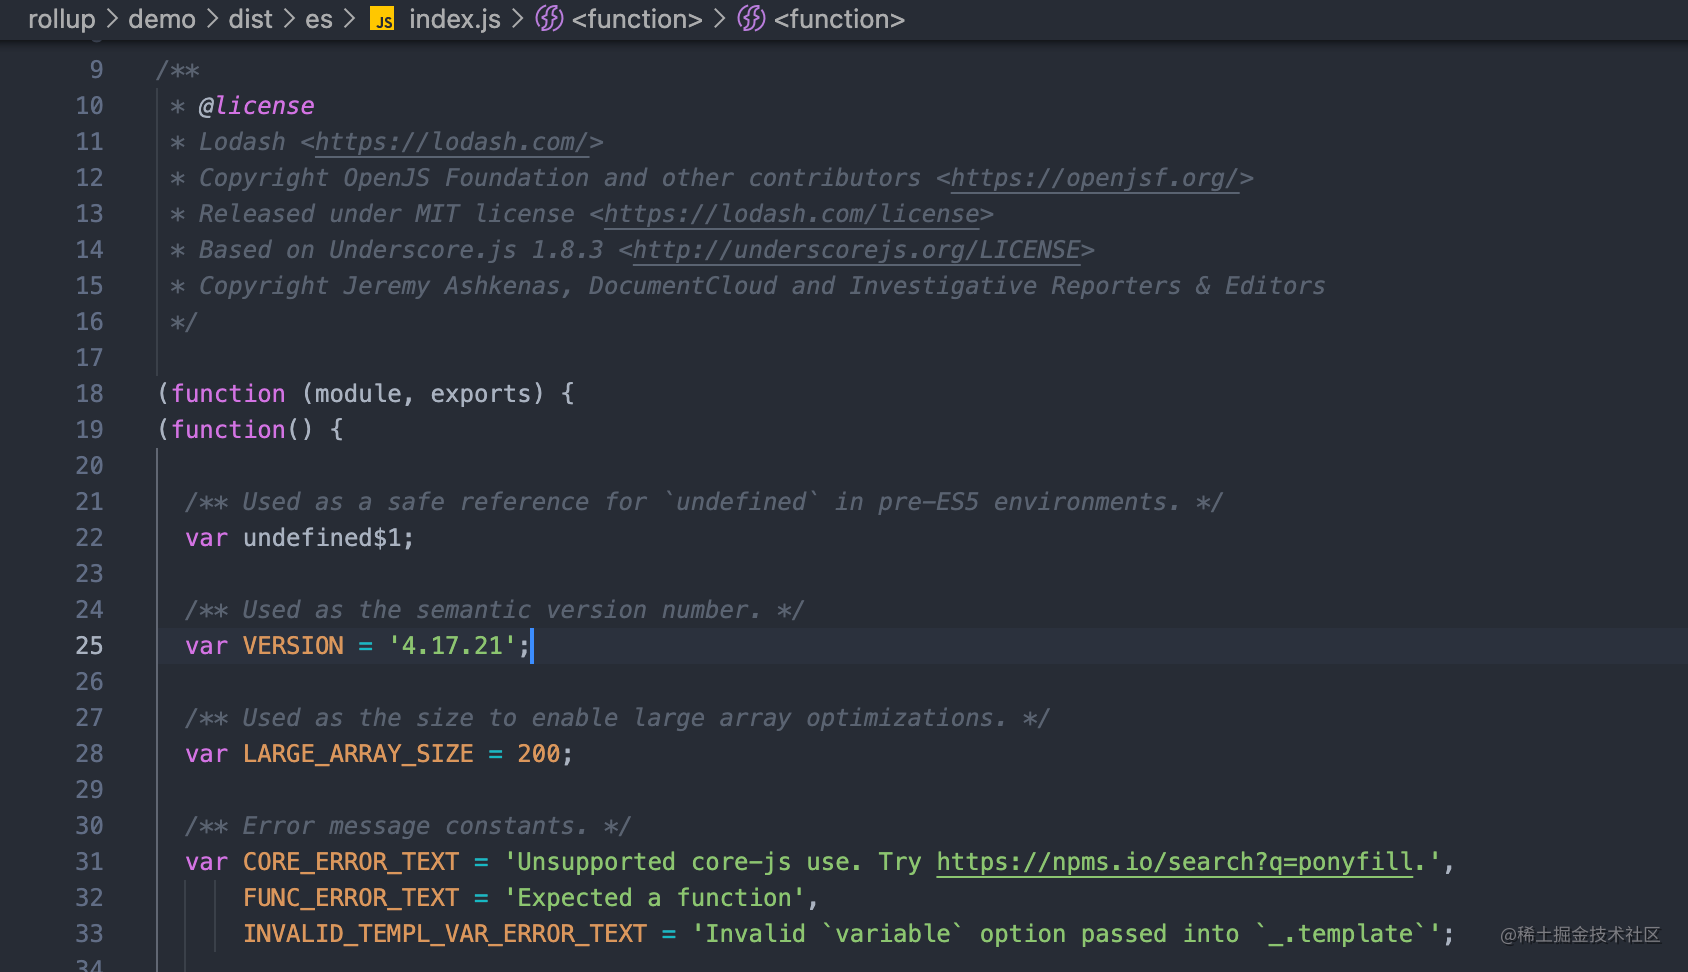Image resolution: width=1688 pixels, height=972 pixels.
Task: Click line number 18 in gutter
Action: (x=89, y=394)
